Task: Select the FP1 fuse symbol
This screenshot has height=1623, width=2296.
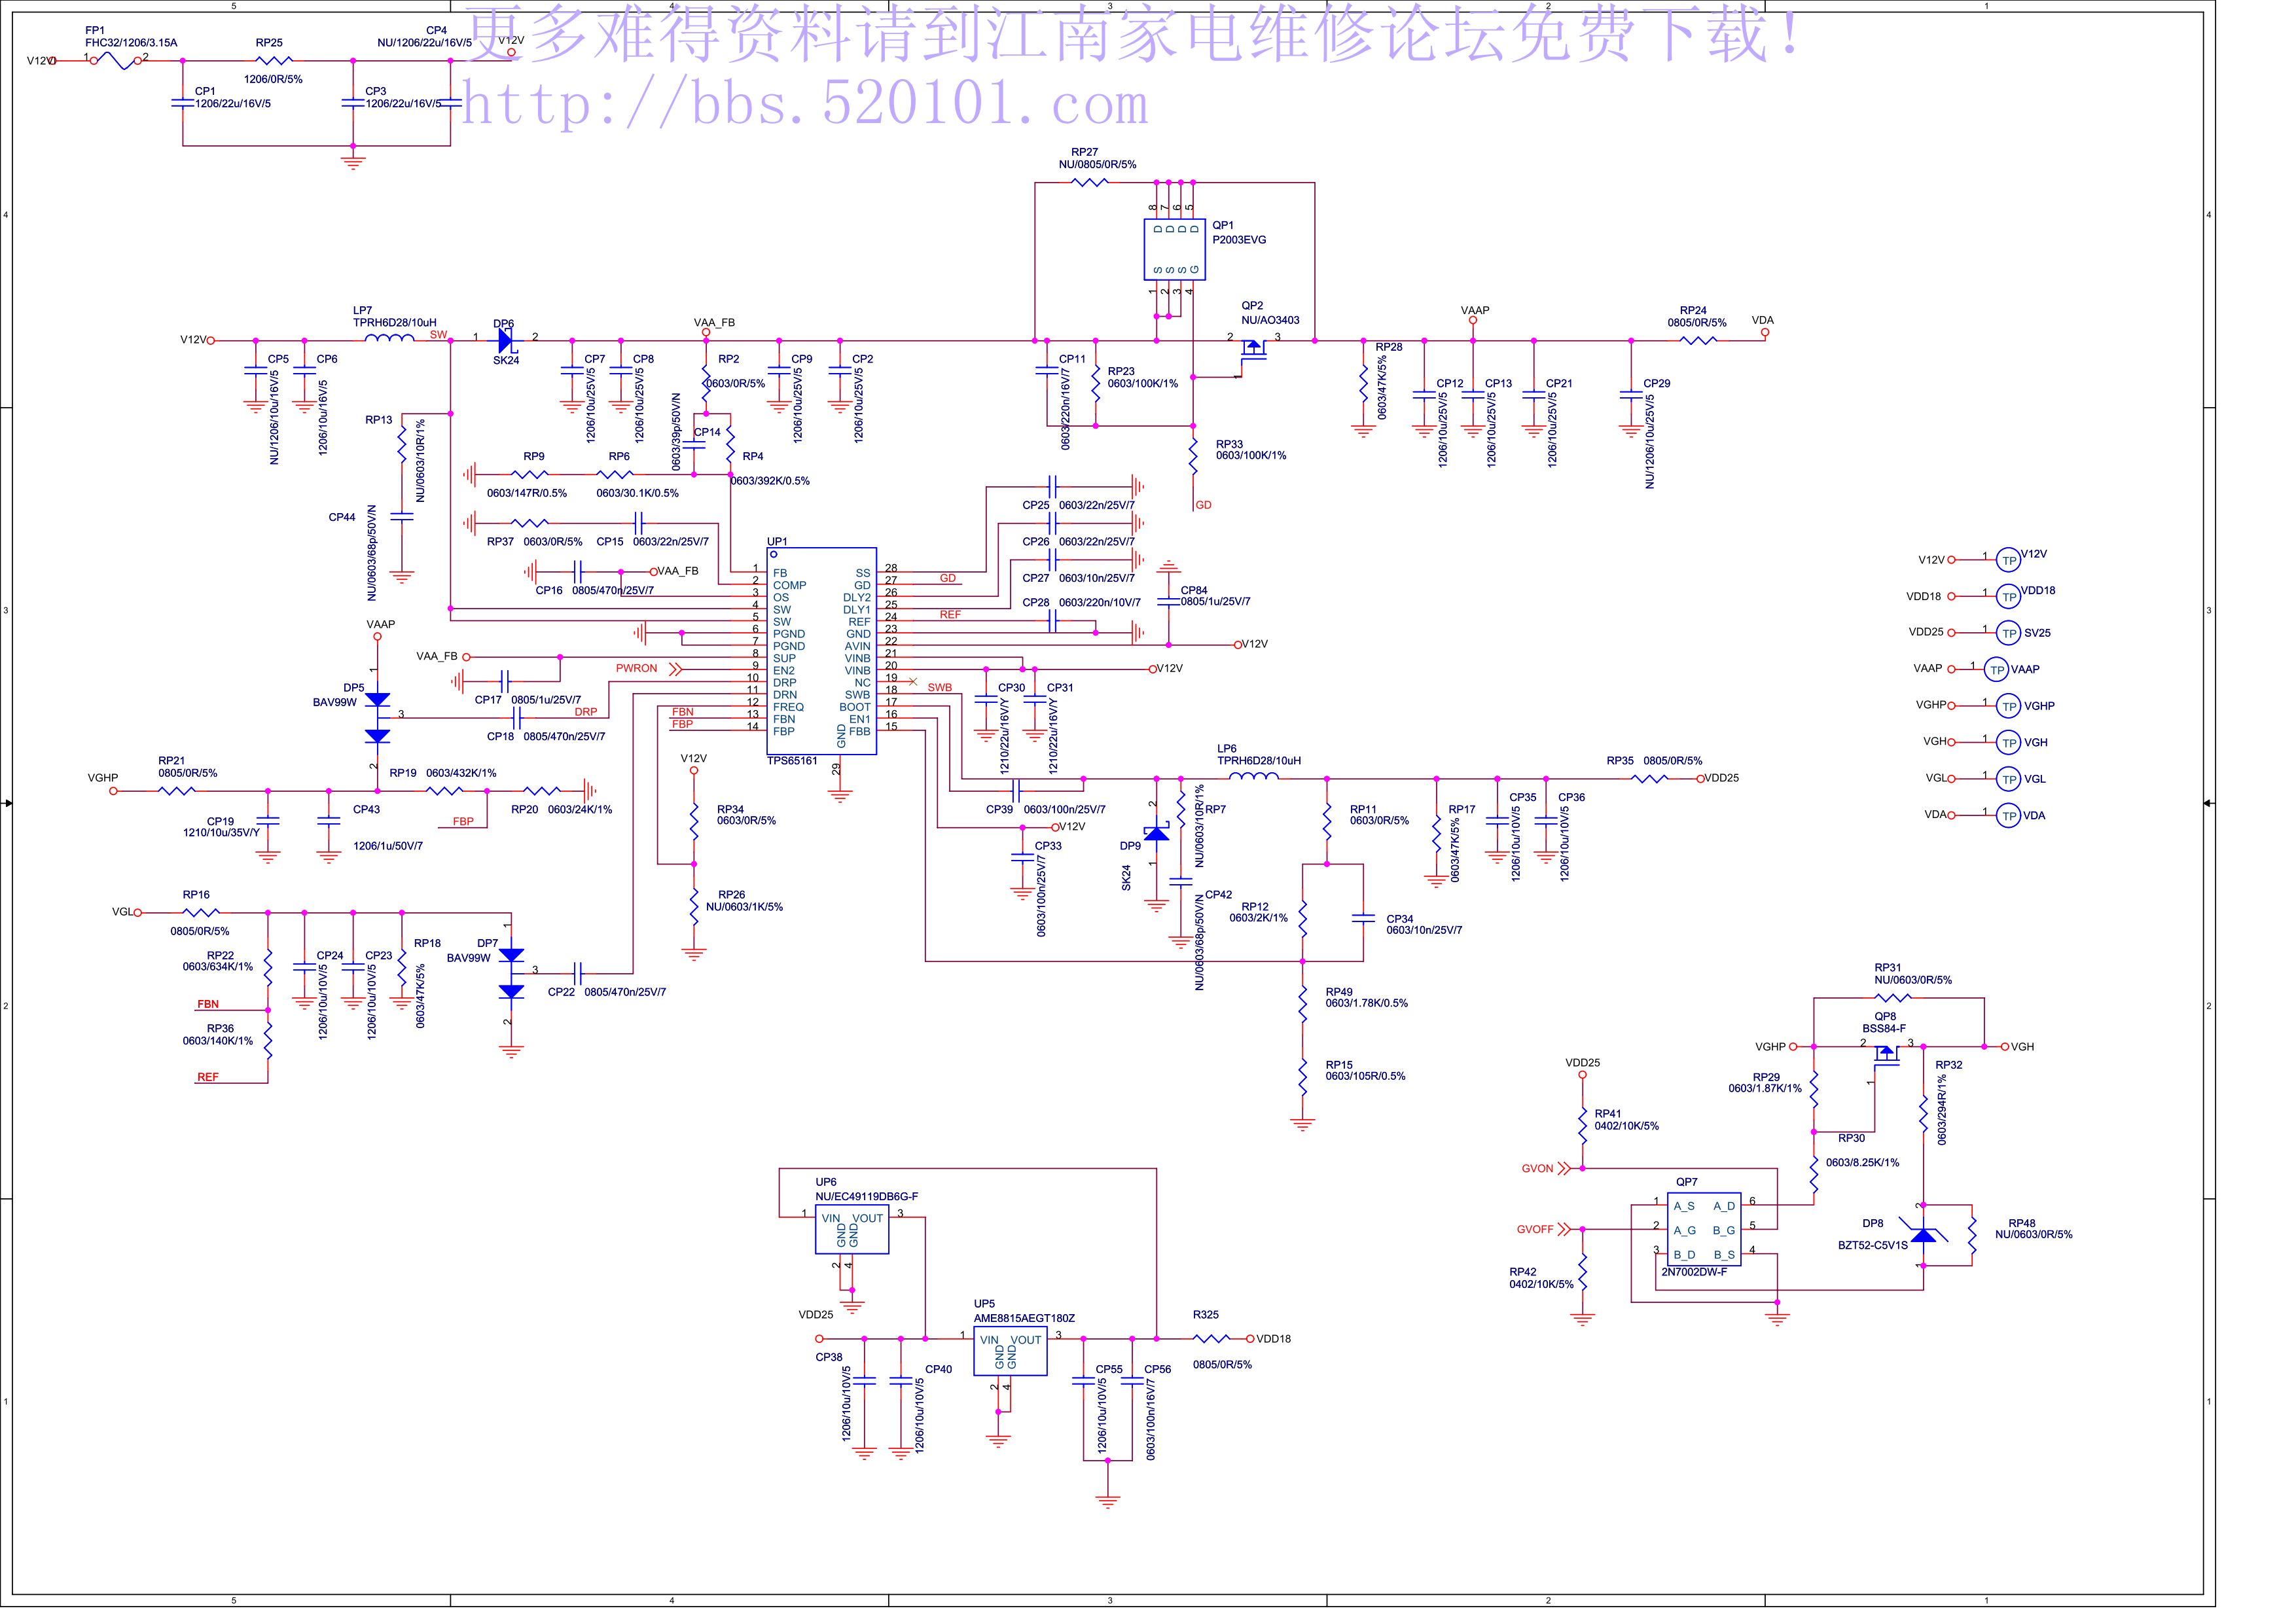Action: point(116,61)
